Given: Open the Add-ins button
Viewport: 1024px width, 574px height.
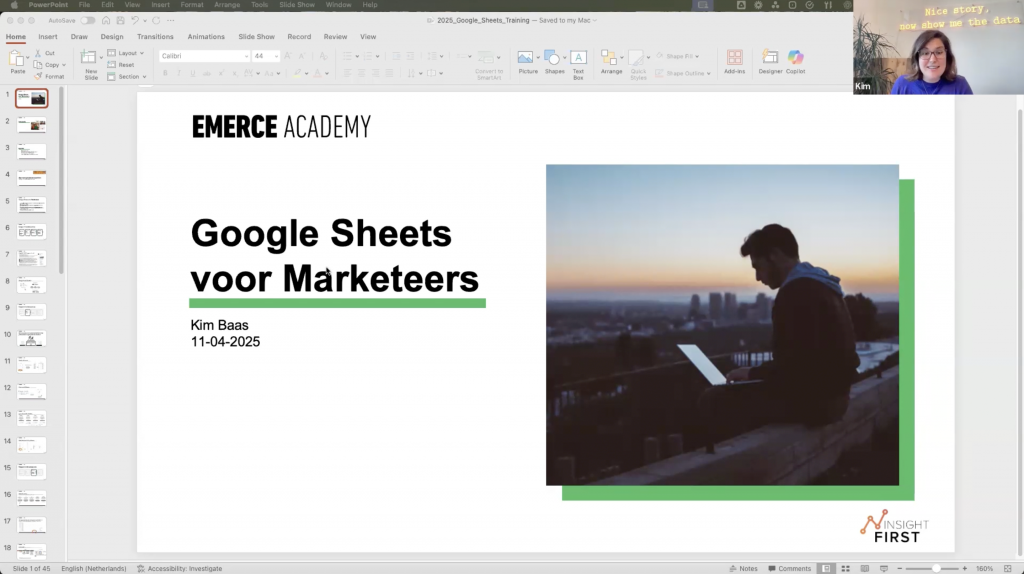Looking at the screenshot, I should coord(734,63).
